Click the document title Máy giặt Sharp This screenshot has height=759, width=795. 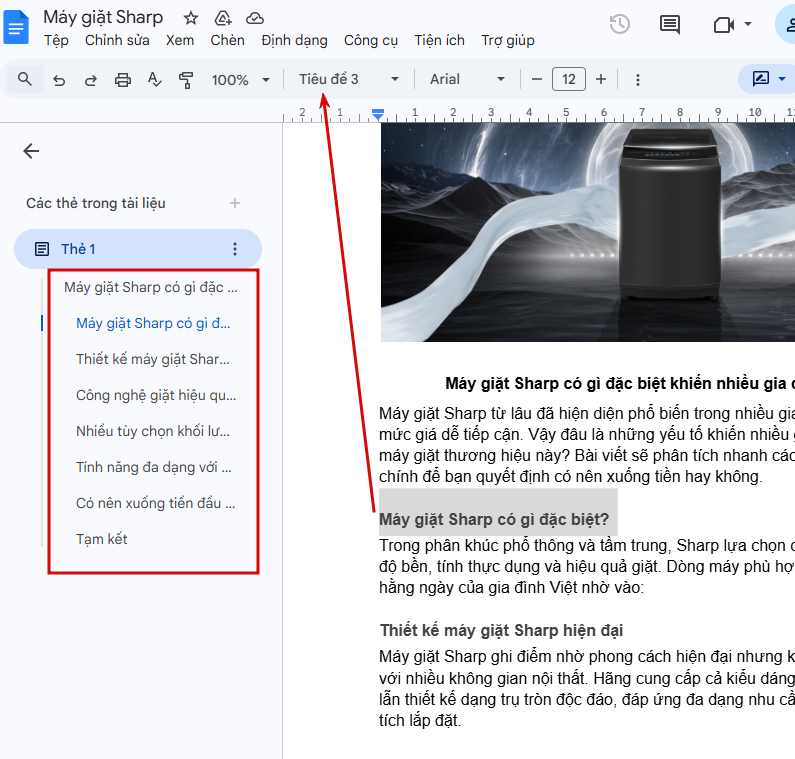(103, 17)
